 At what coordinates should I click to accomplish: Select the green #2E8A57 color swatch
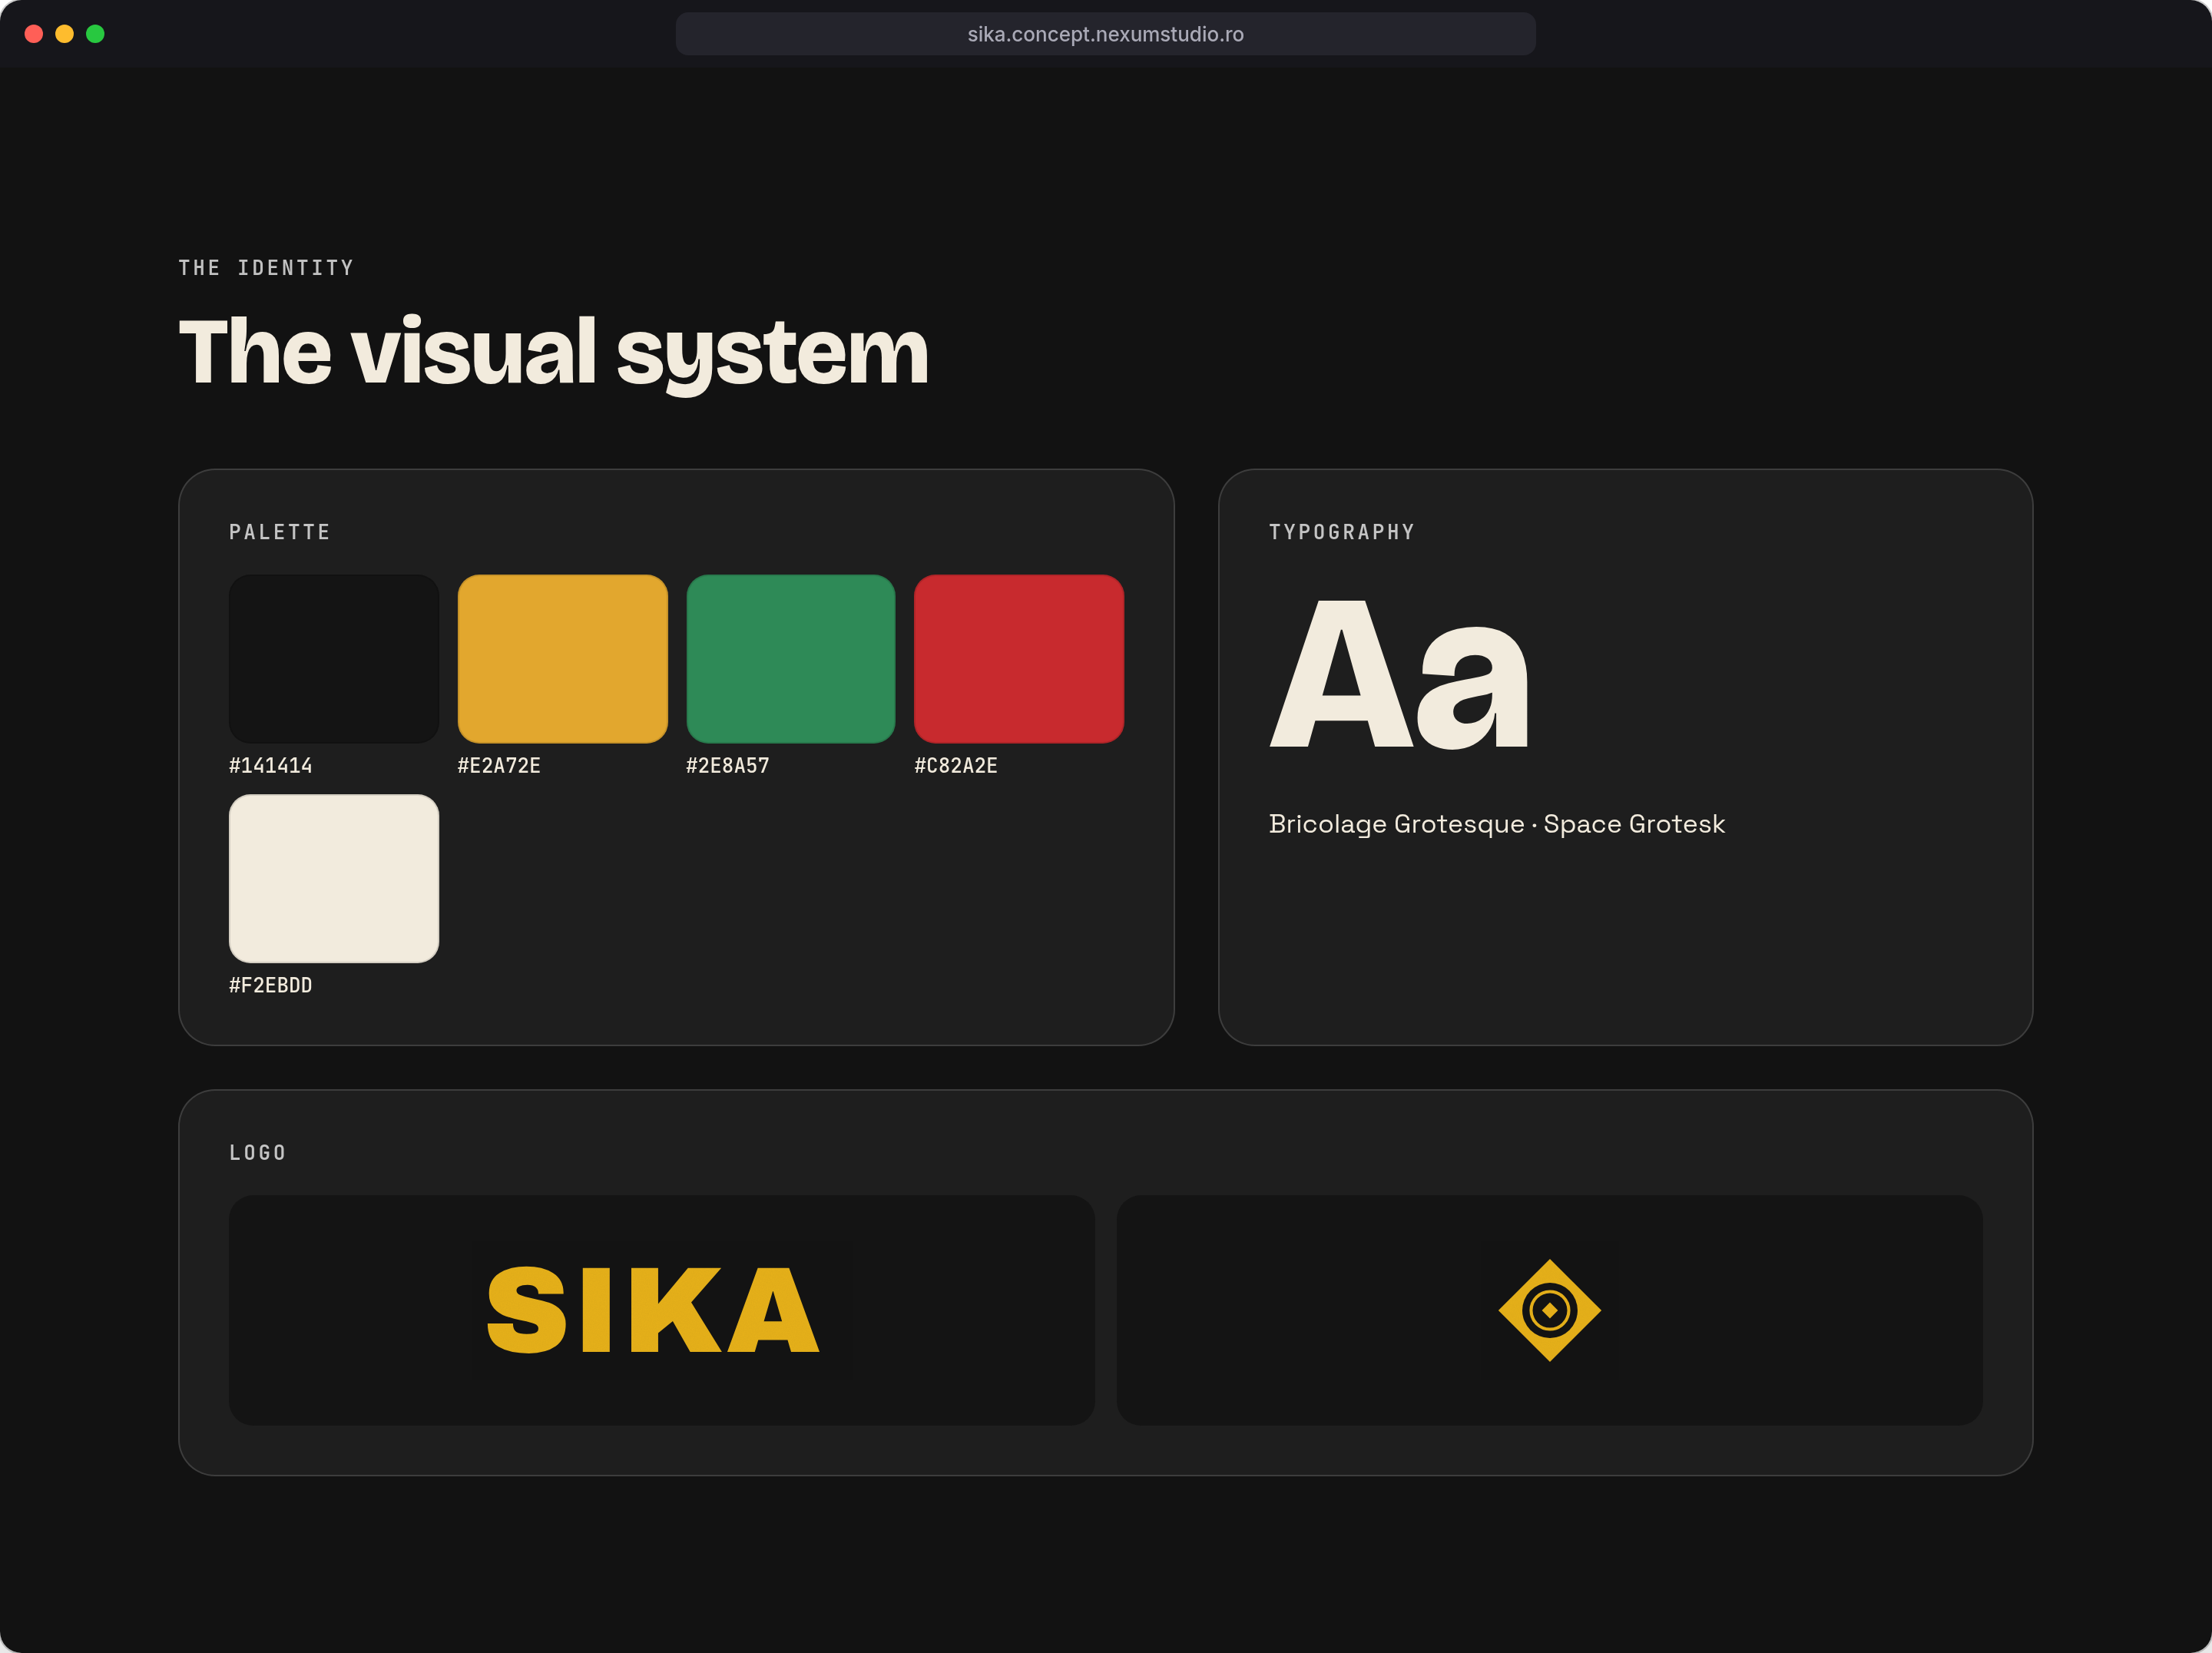click(x=790, y=658)
